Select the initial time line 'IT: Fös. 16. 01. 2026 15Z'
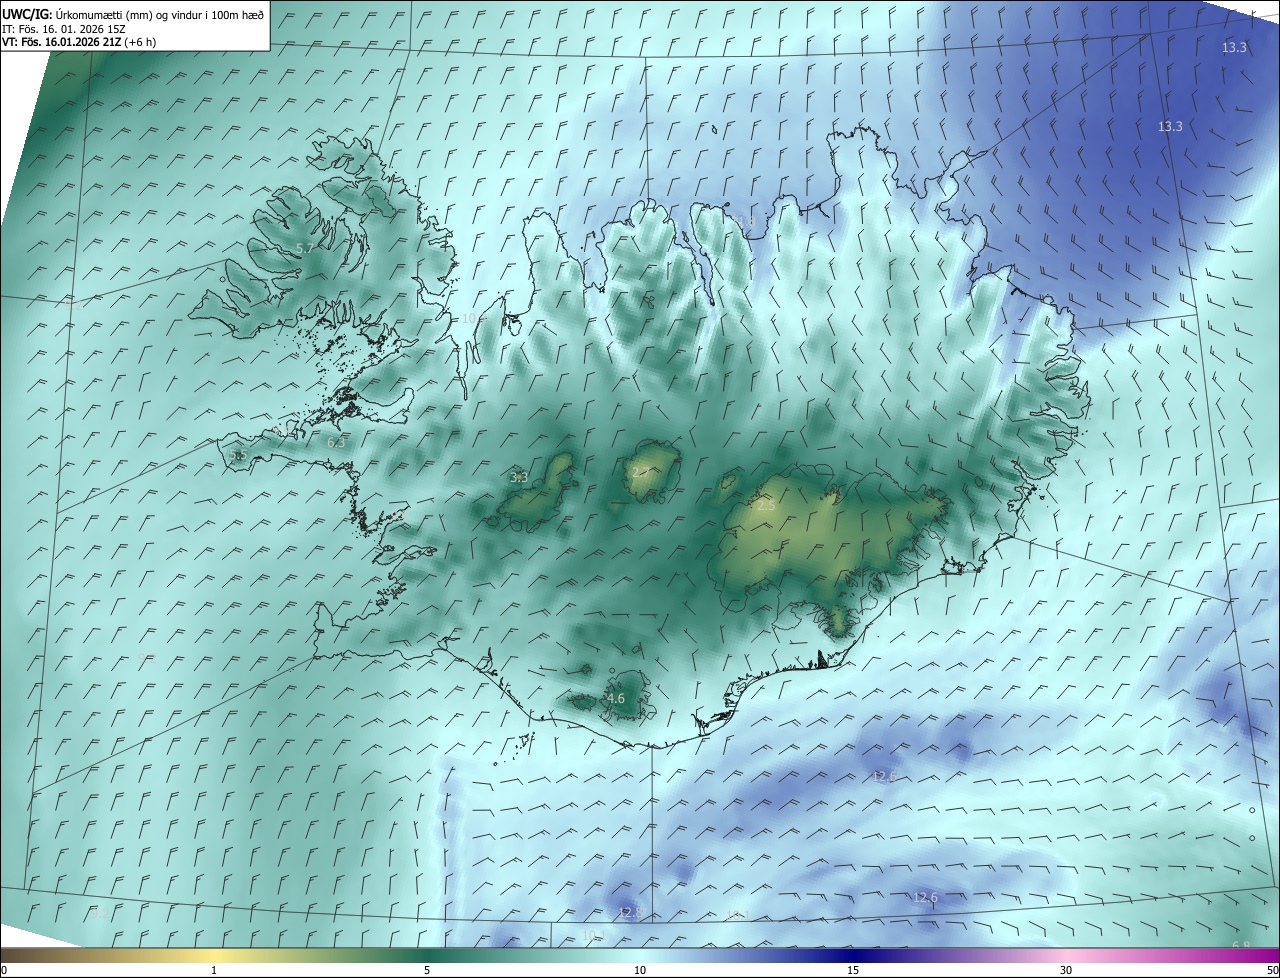The width and height of the screenshot is (1280, 978). pos(64,29)
